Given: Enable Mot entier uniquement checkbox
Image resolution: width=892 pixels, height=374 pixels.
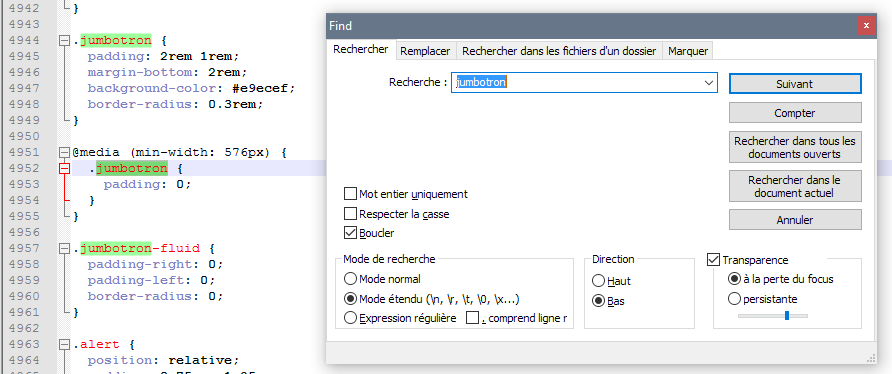Looking at the screenshot, I should [350, 194].
